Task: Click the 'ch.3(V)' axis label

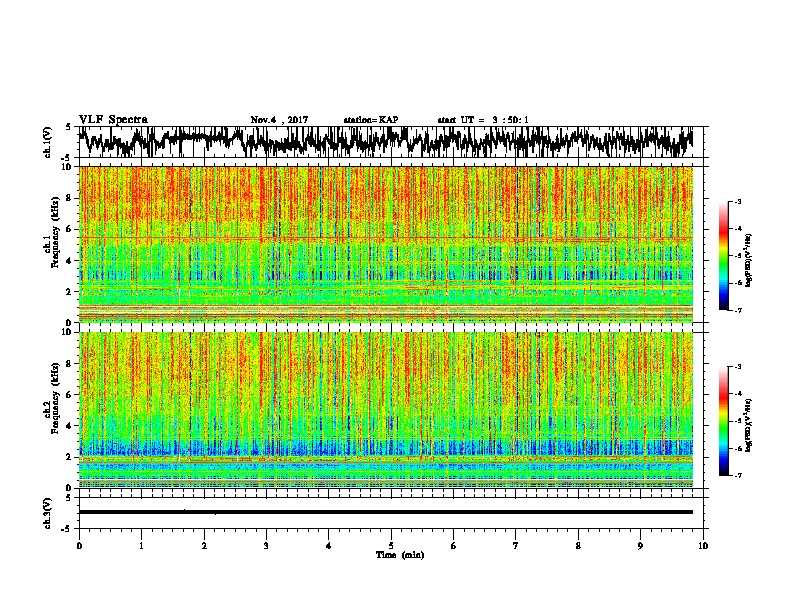Action: pos(47,513)
